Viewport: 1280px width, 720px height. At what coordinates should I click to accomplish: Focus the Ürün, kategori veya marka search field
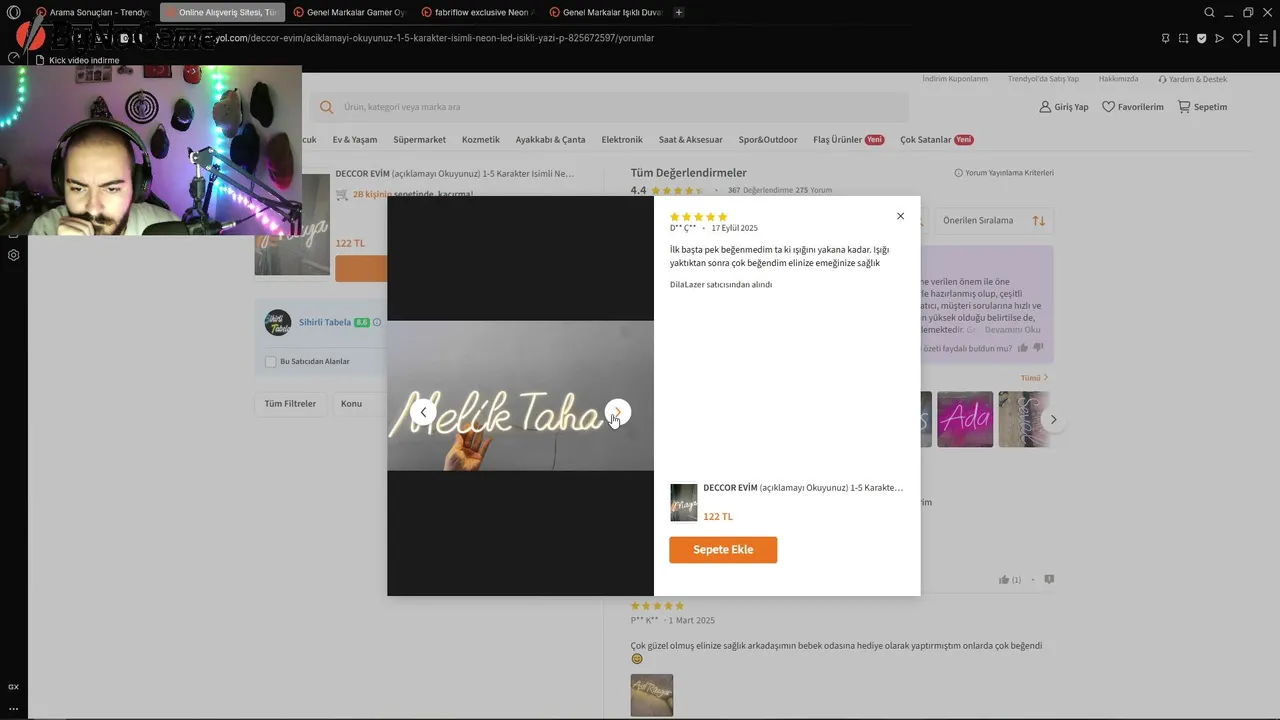(610, 107)
